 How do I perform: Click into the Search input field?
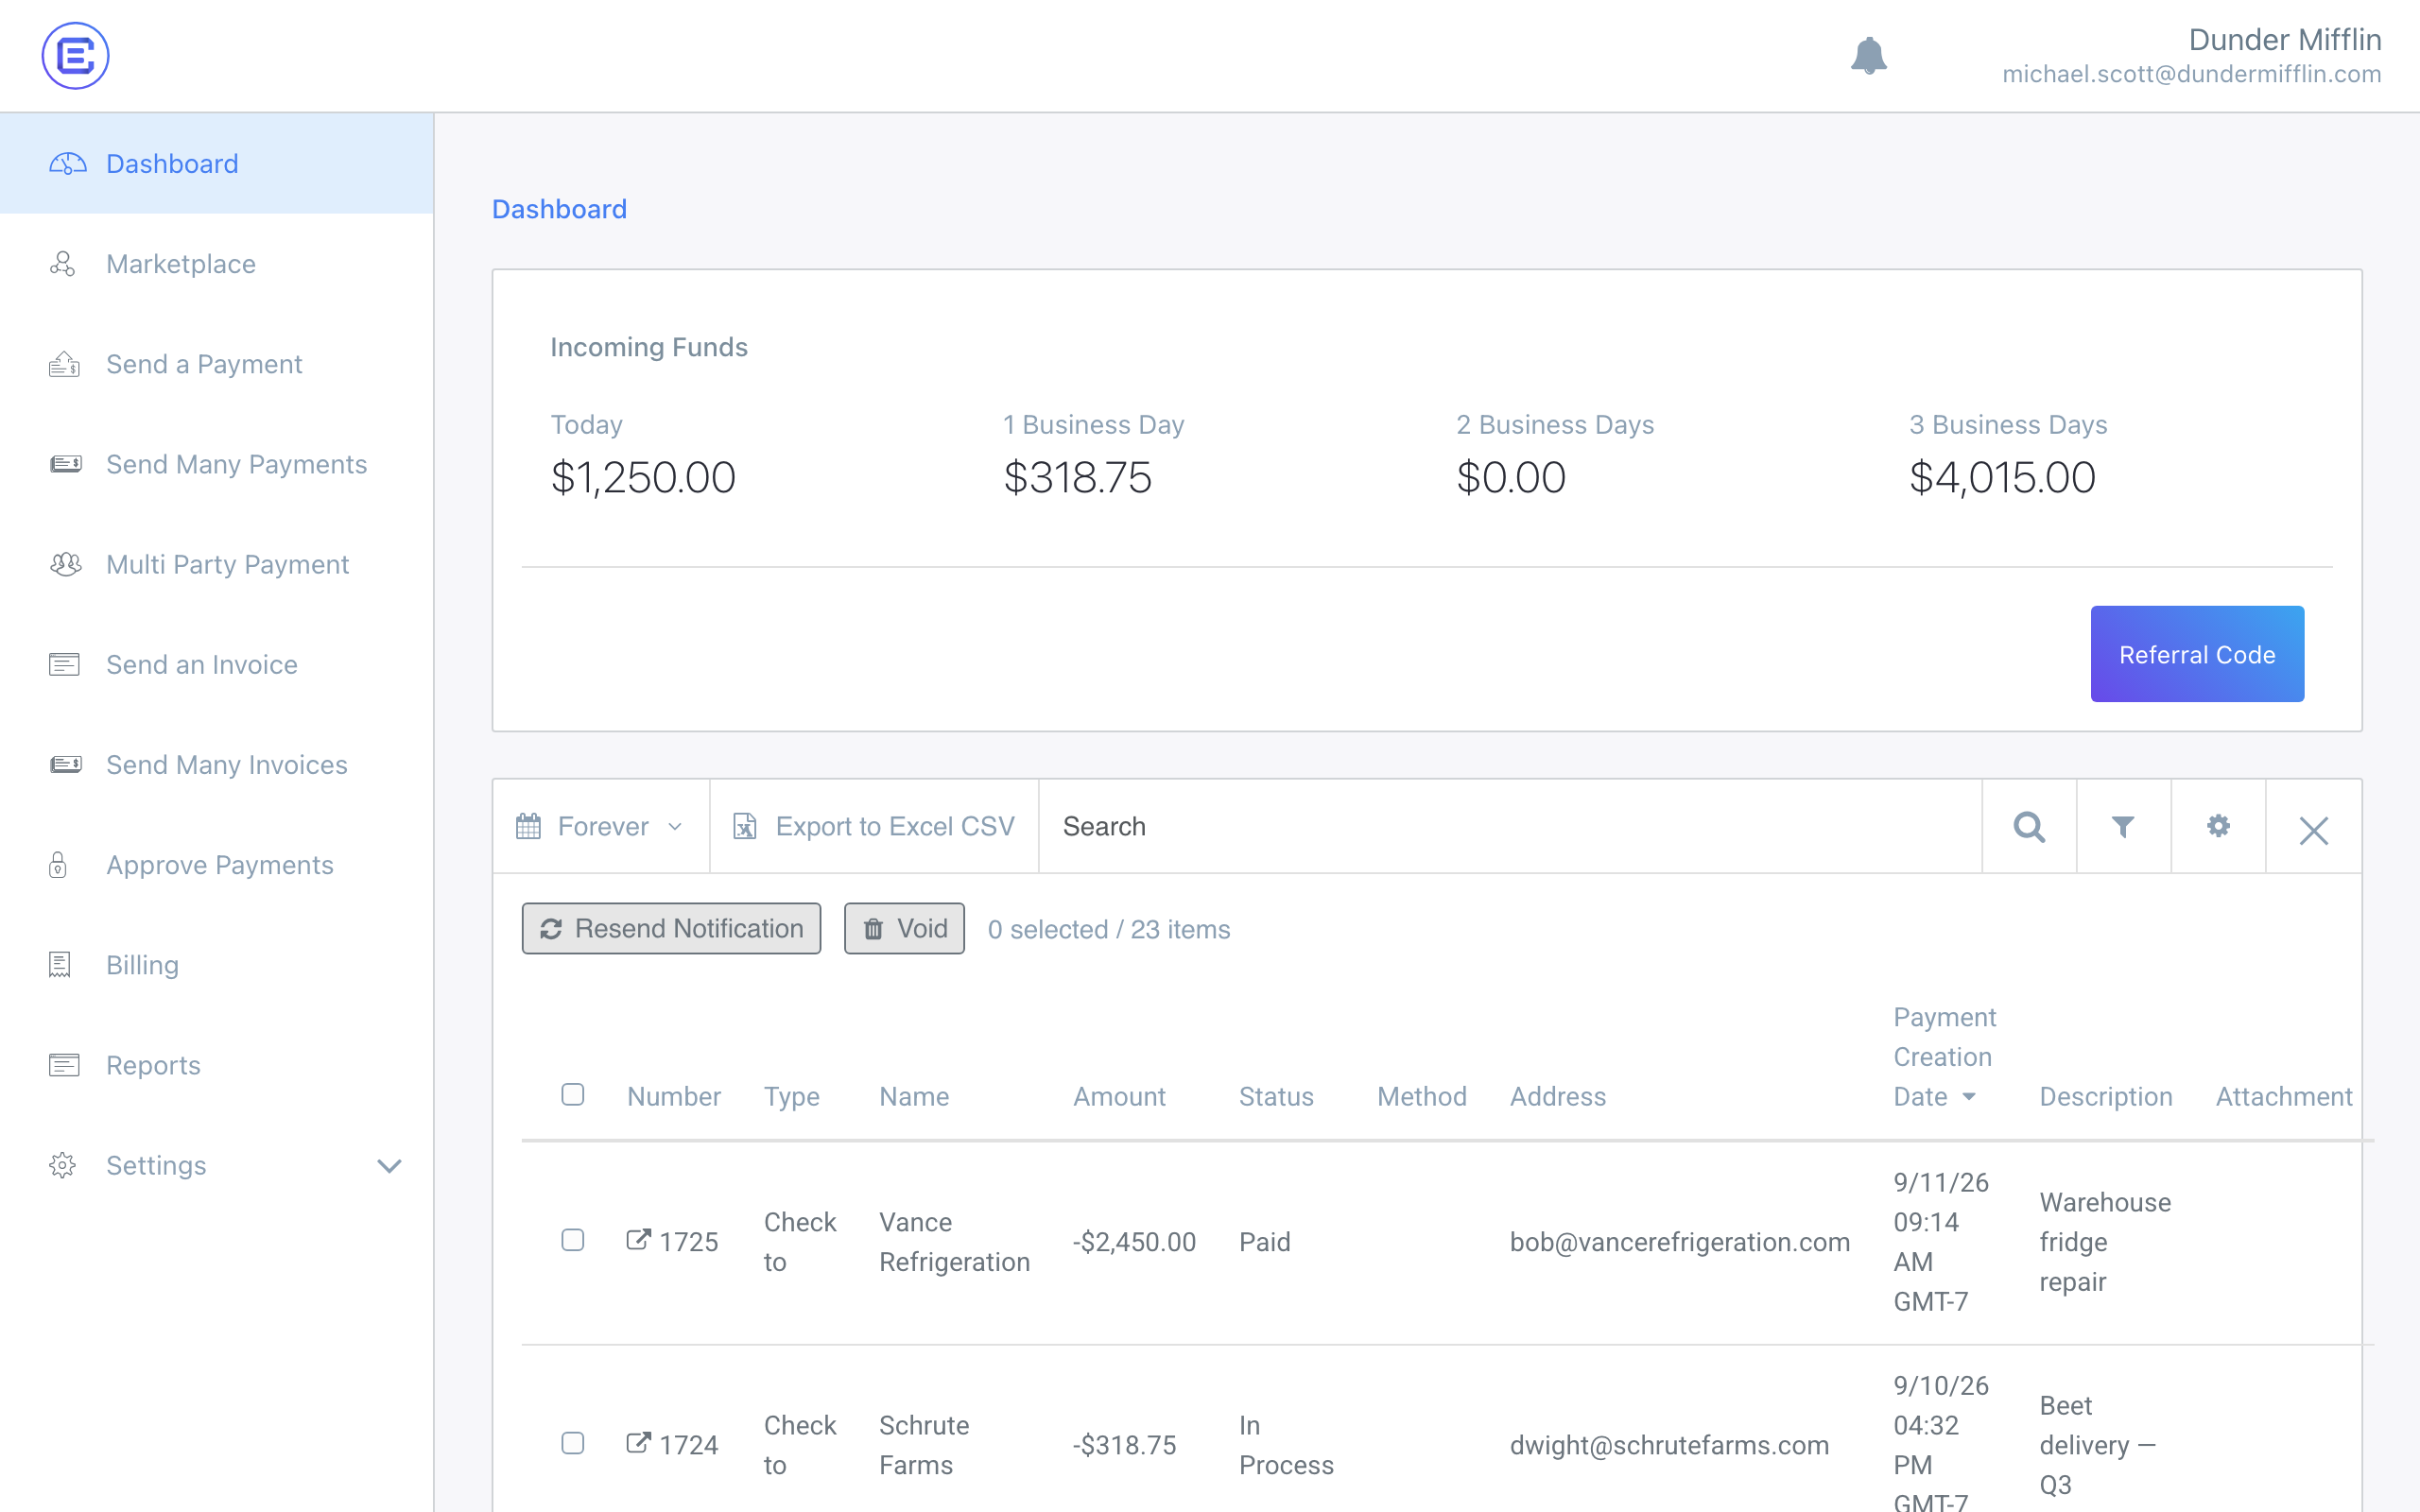coord(1510,826)
